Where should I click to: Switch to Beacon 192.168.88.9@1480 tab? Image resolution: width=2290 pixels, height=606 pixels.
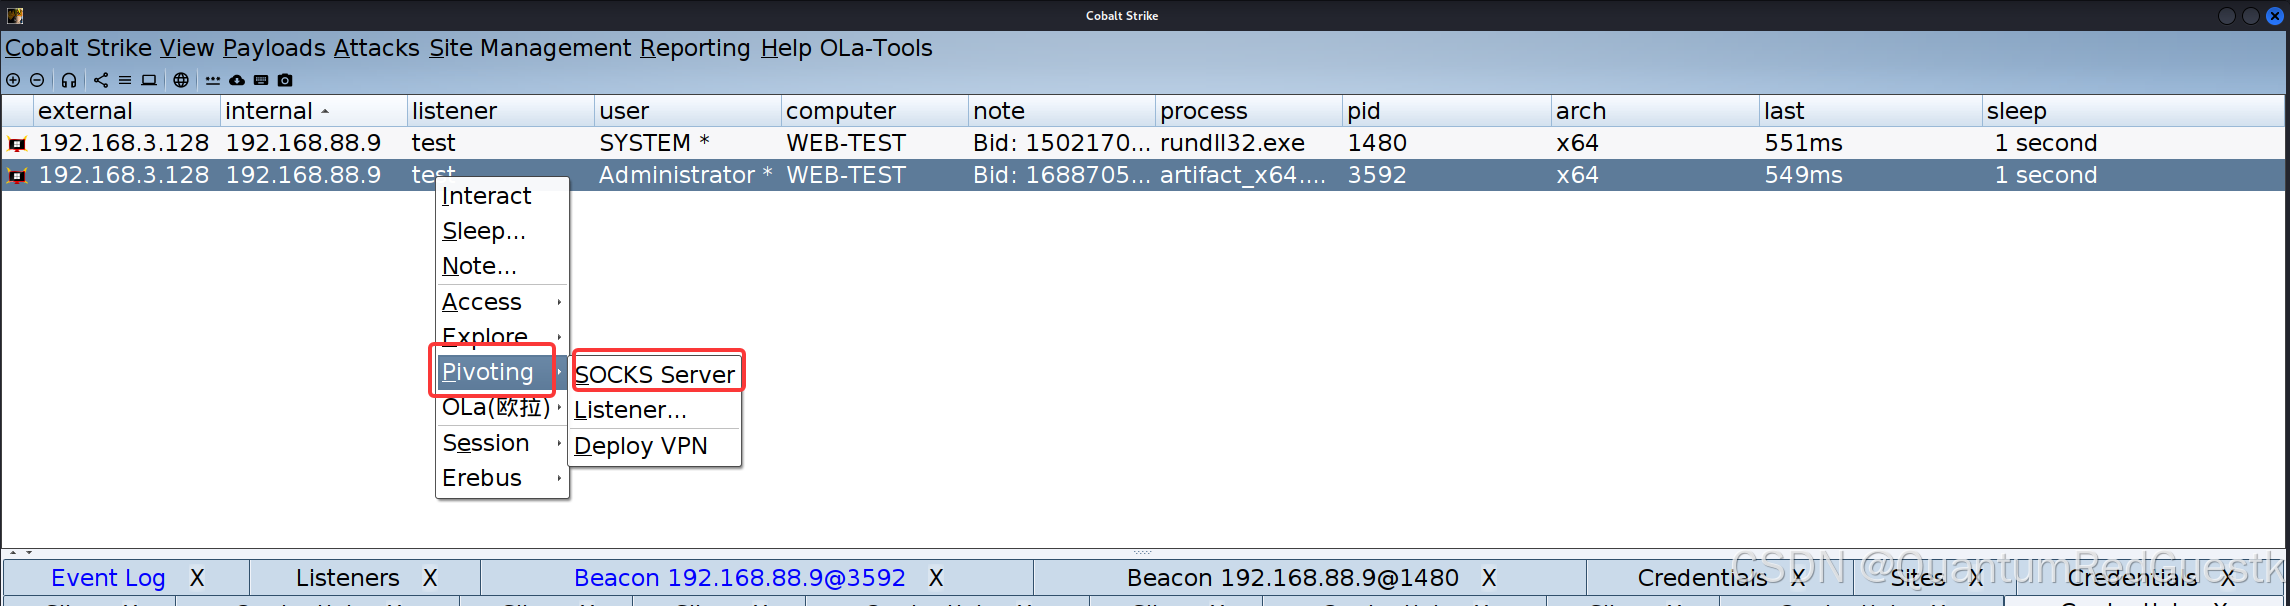pos(1292,578)
